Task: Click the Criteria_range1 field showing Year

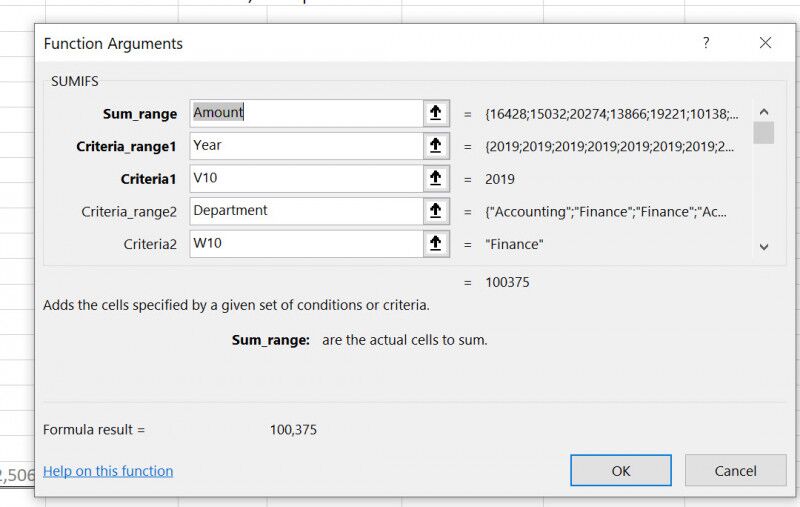Action: (305, 146)
